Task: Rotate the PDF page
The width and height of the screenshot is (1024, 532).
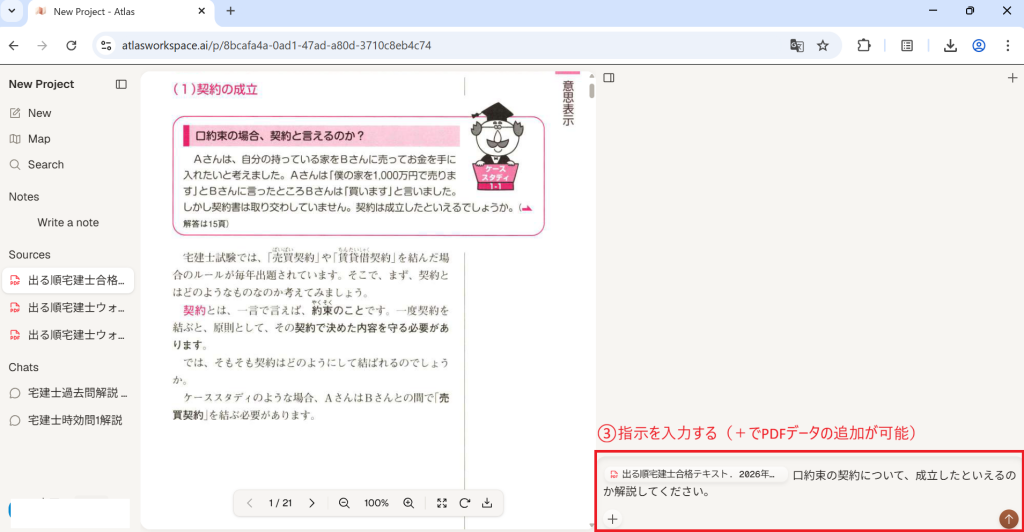Action: coord(465,503)
